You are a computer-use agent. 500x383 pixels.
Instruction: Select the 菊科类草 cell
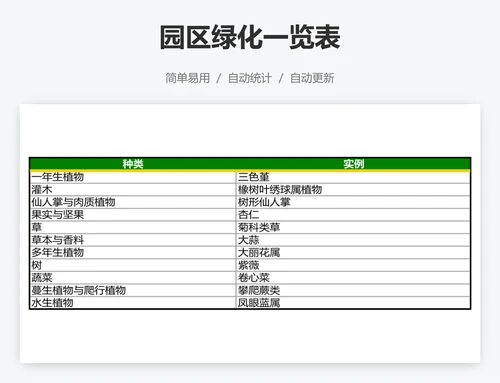353,227
